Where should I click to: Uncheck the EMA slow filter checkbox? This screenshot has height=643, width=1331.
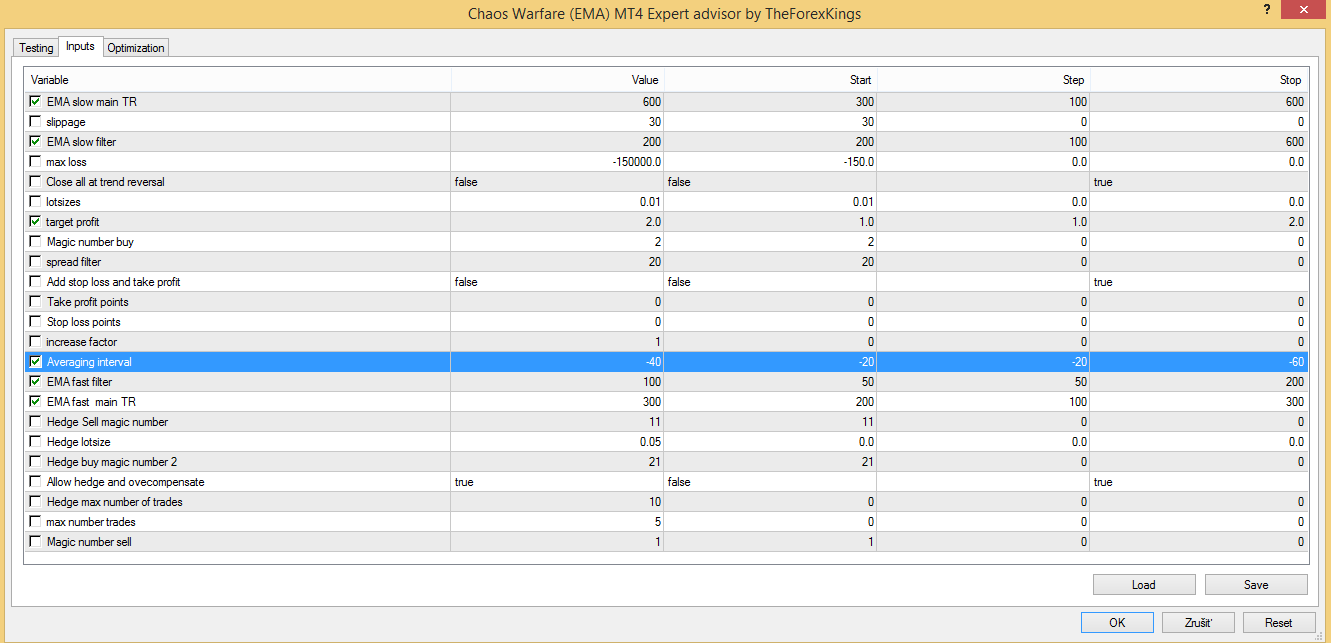click(x=36, y=142)
